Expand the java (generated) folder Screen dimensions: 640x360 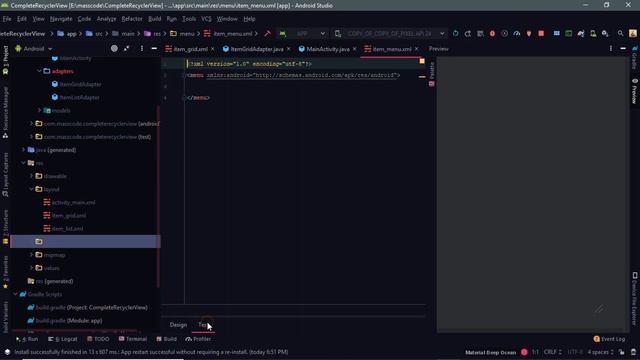click(23, 150)
